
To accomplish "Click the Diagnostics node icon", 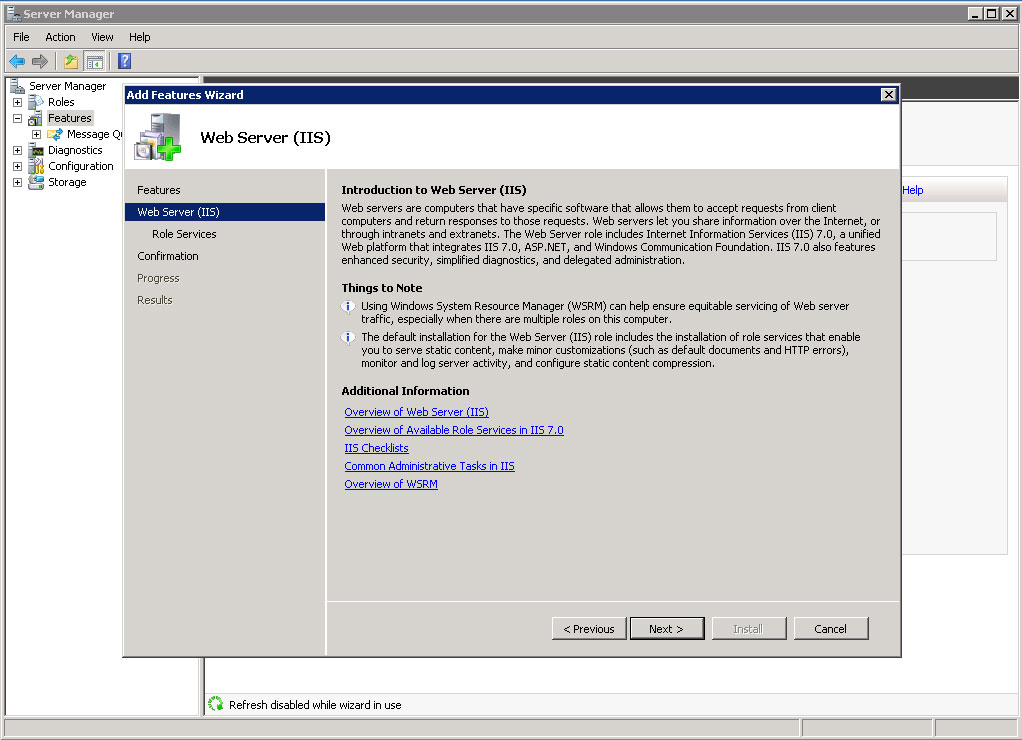I will [x=36, y=150].
